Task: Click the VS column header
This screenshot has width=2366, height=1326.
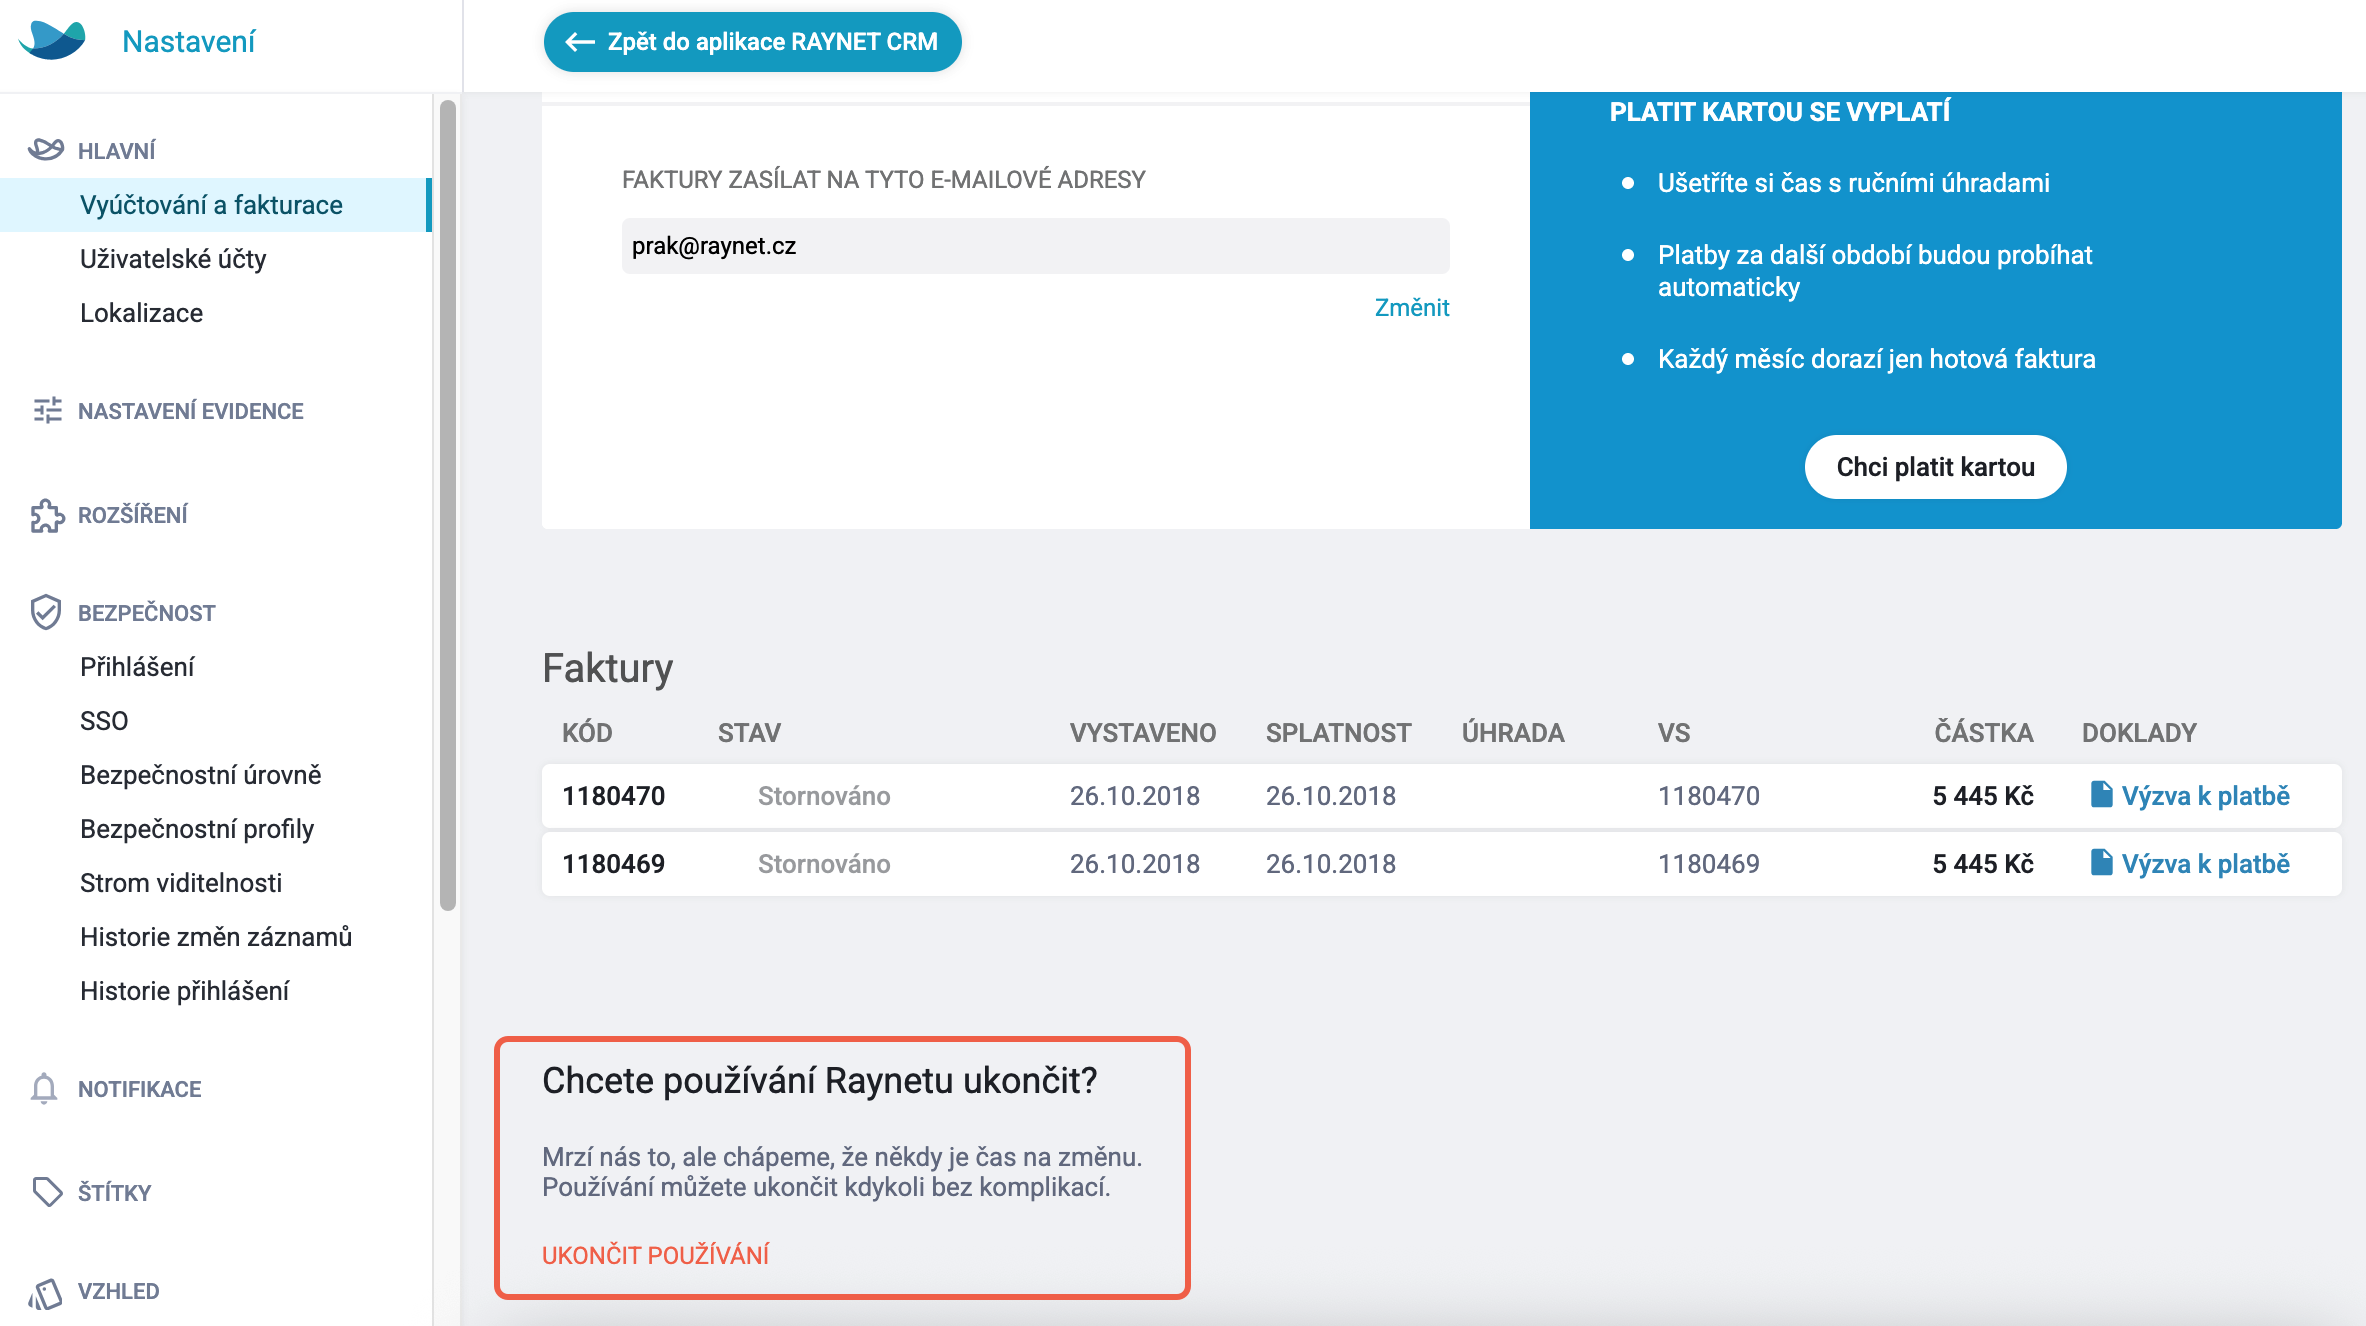Action: pyautogui.click(x=1674, y=733)
